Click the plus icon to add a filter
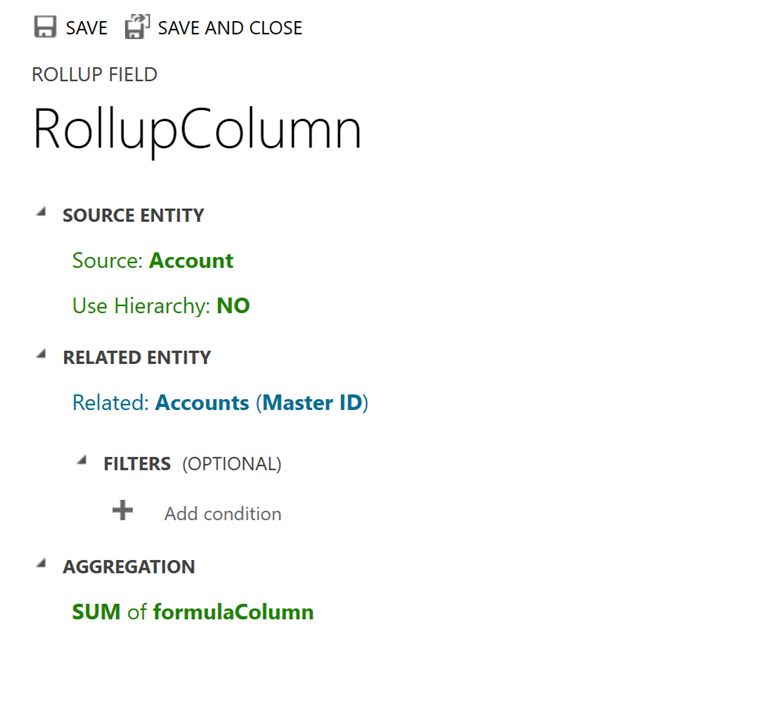This screenshot has height=717, width=780. 122,511
